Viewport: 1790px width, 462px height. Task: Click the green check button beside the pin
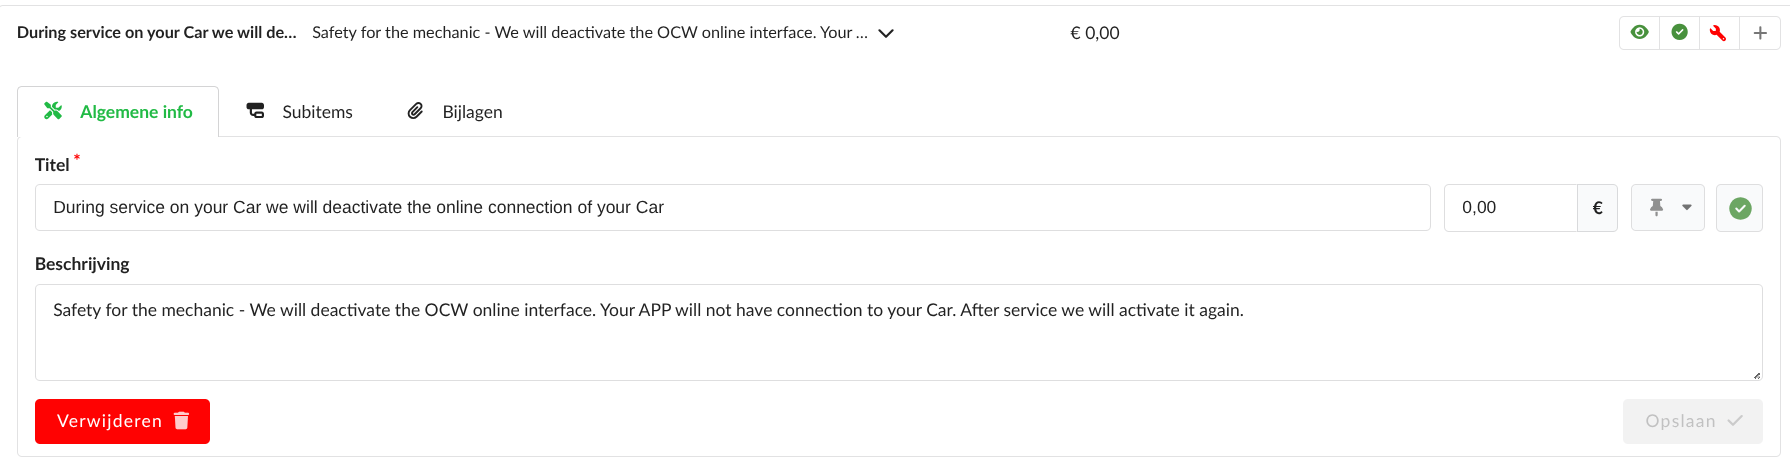(x=1739, y=208)
